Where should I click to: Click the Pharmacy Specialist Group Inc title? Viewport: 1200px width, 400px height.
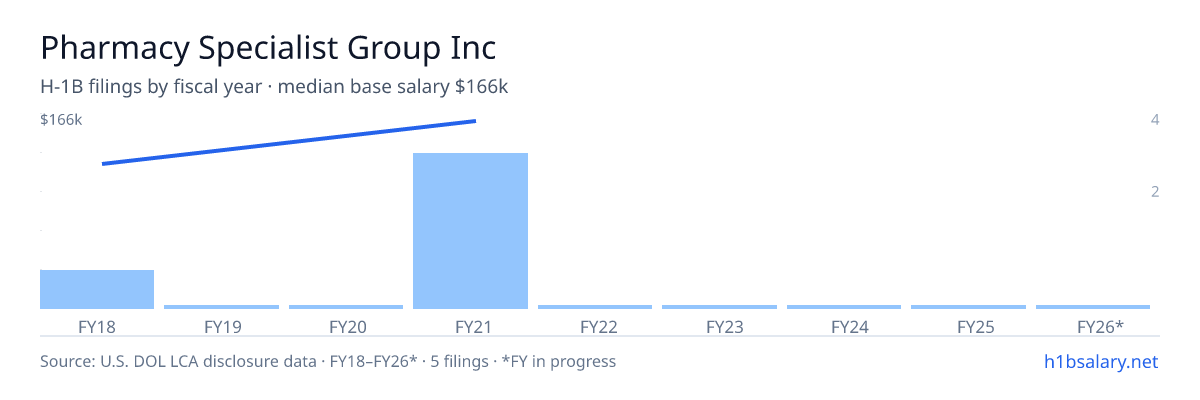268,48
